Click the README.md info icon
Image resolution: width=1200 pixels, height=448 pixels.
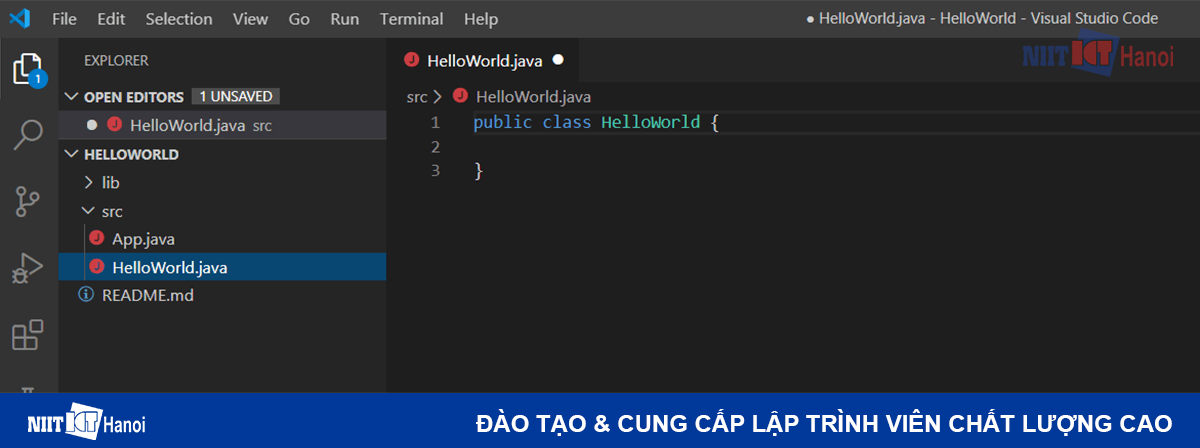pyautogui.click(x=85, y=295)
